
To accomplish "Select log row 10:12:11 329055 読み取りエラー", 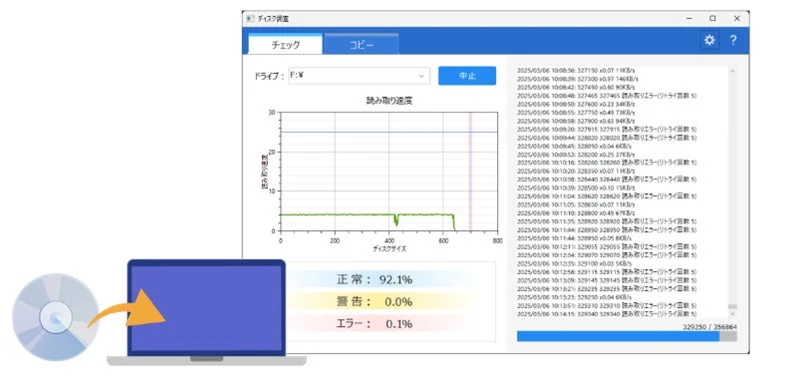I will point(607,246).
